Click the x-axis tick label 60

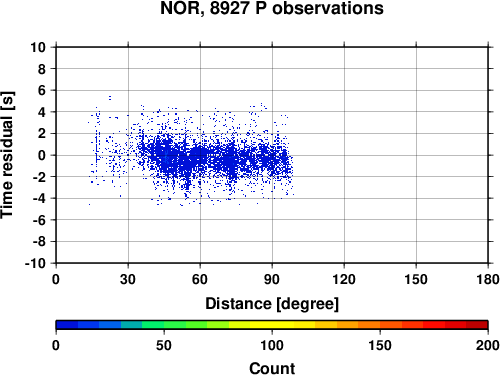coord(200,279)
